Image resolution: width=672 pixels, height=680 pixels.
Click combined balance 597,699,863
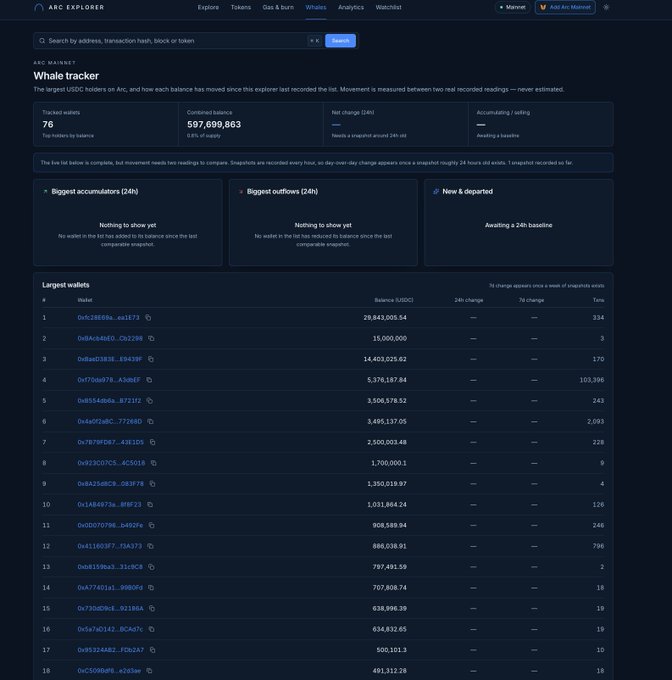click(214, 124)
